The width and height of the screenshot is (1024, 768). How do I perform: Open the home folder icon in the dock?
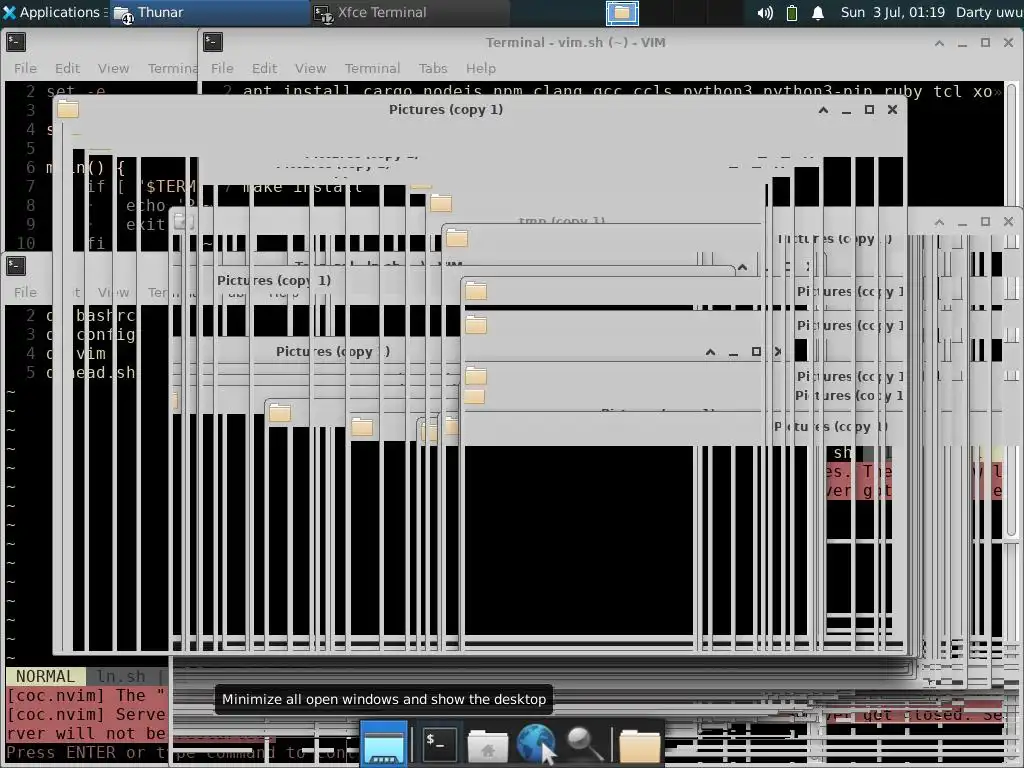(x=487, y=746)
